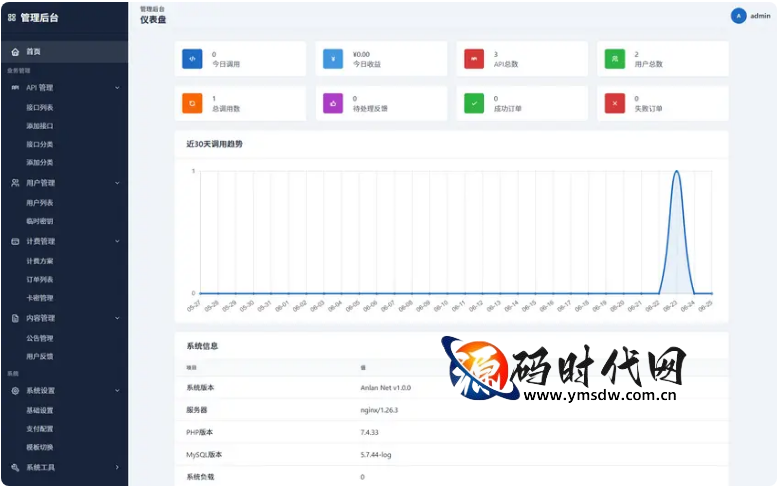Open 接口列表 in the sidebar
The width and height of the screenshot is (779, 486).
pos(40,107)
